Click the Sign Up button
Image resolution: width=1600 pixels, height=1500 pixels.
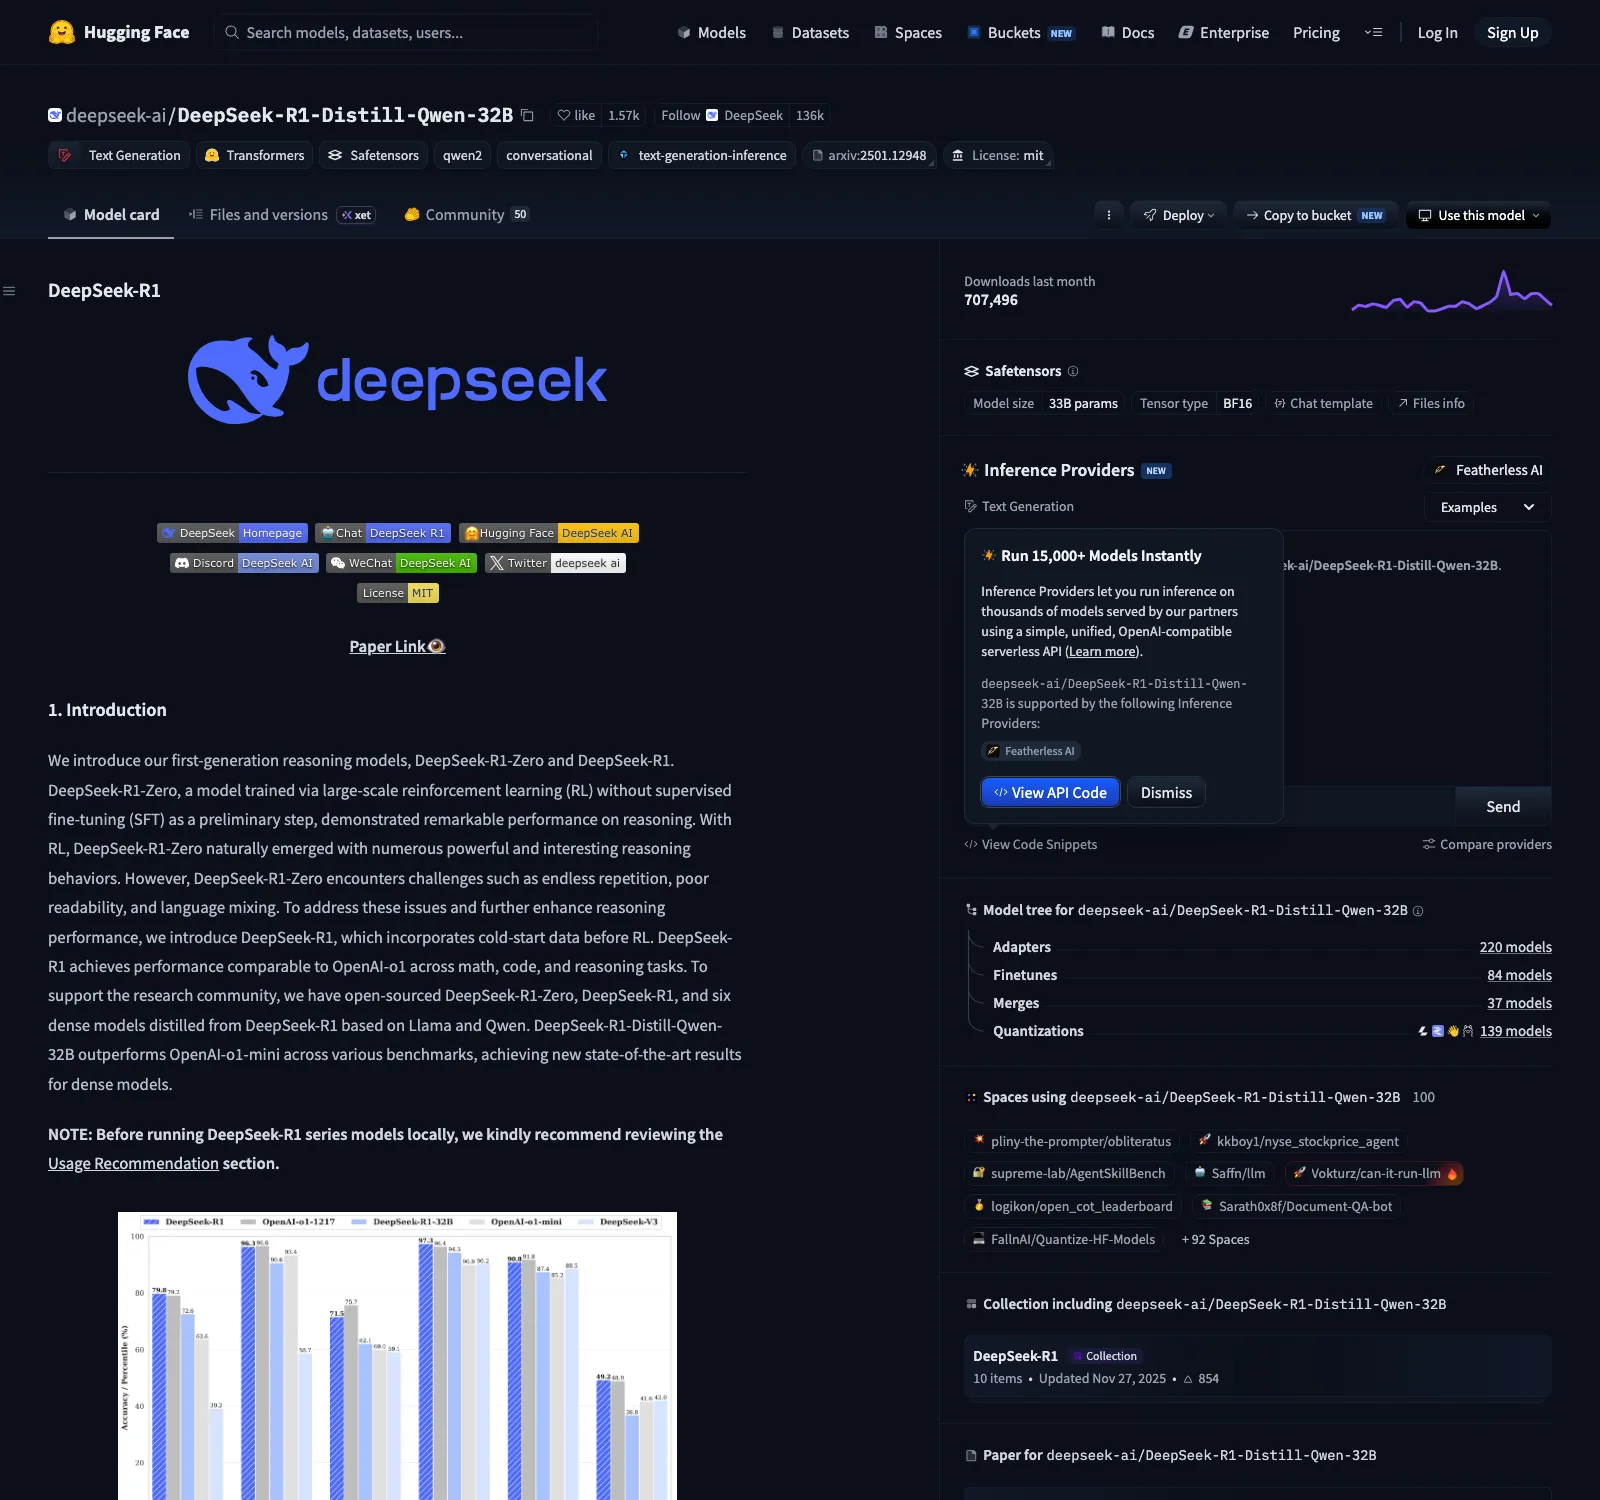(1512, 32)
